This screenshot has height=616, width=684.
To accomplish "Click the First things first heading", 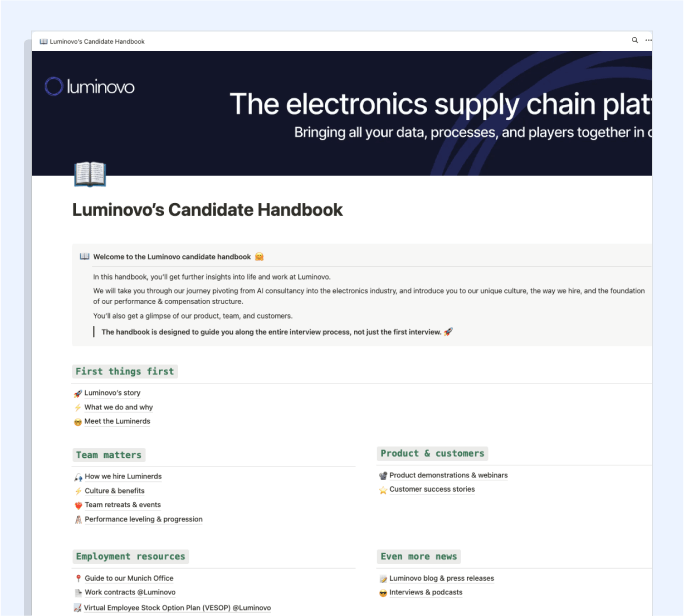I will coord(125,371).
